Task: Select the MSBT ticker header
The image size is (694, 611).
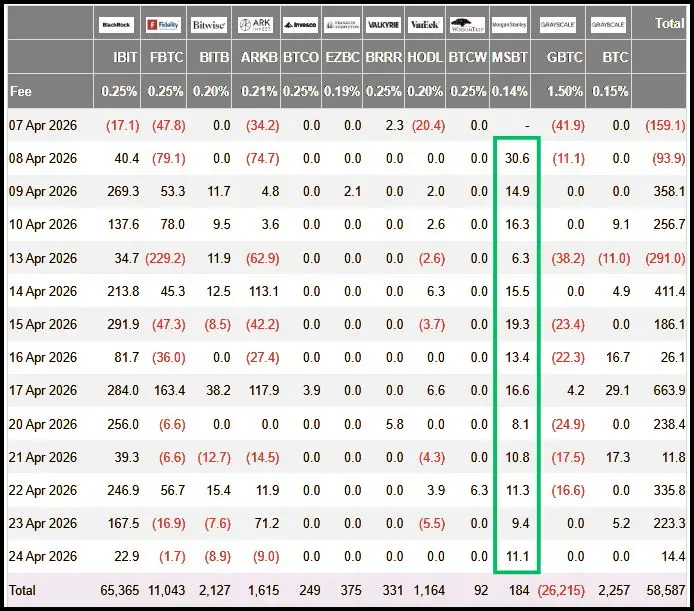Action: pos(510,57)
